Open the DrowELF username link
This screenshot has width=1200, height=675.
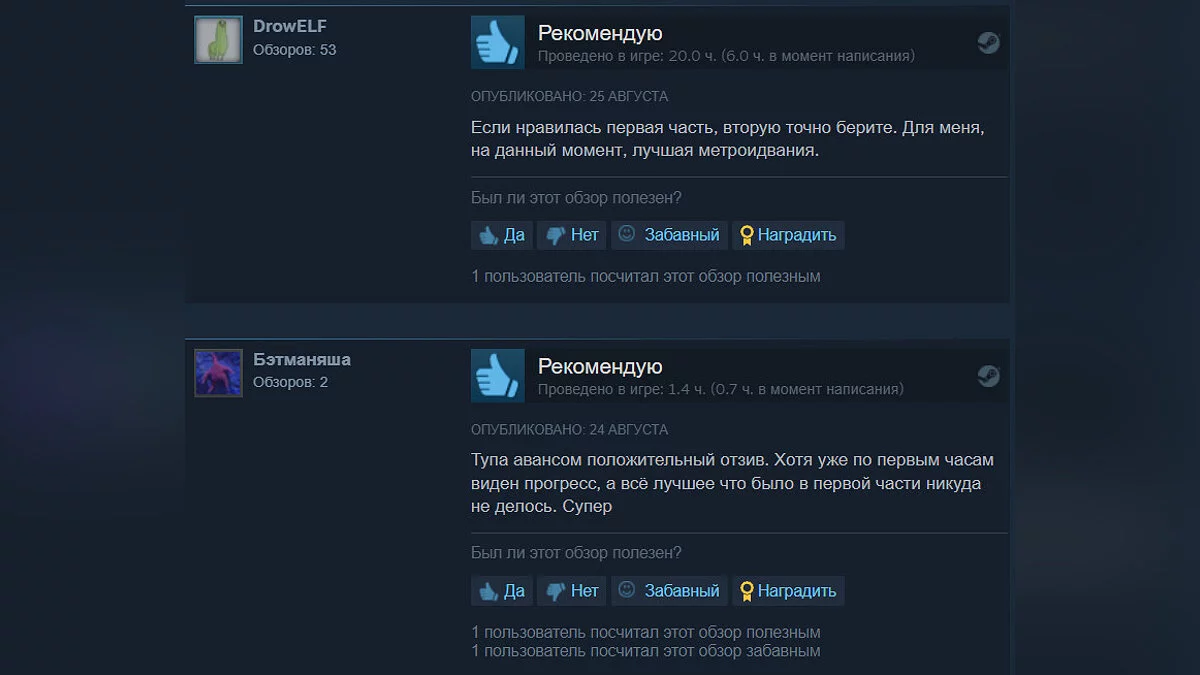[x=290, y=27]
